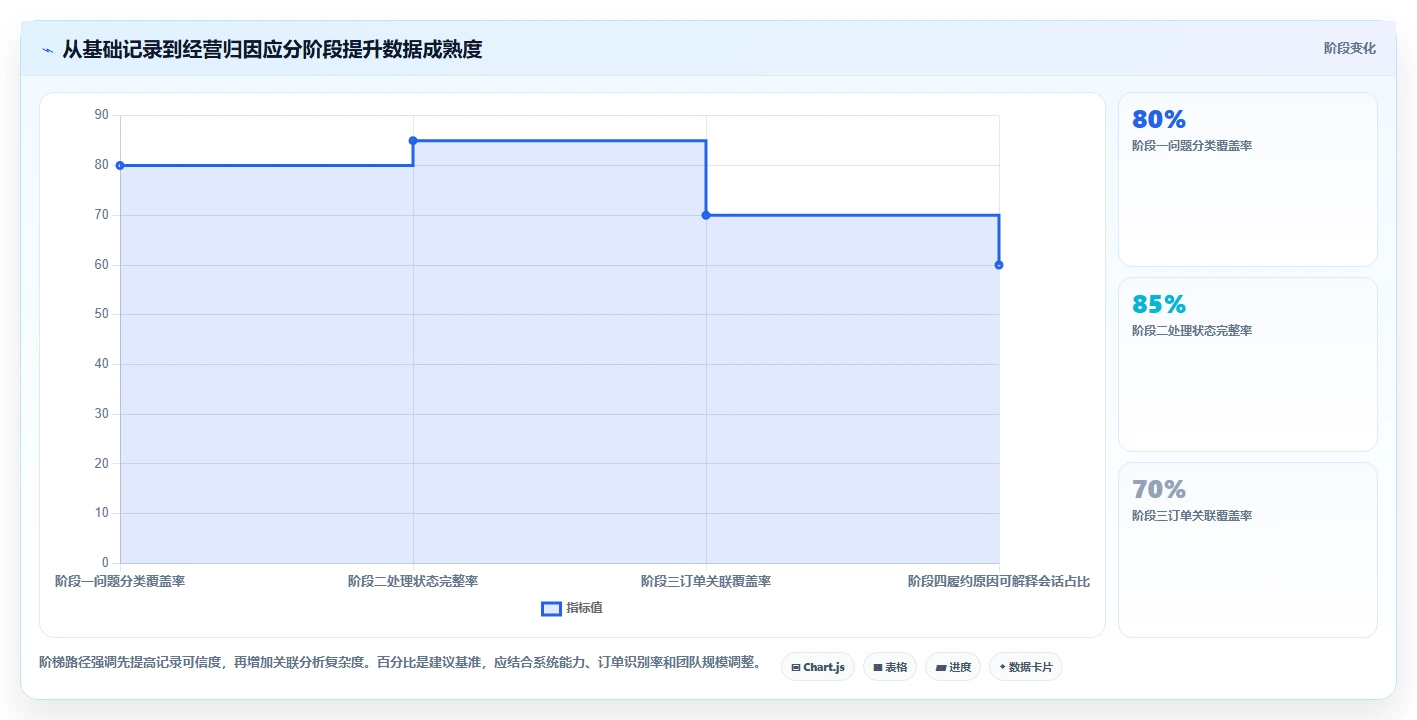Toggle the 指标值 legend entry

tap(572, 608)
